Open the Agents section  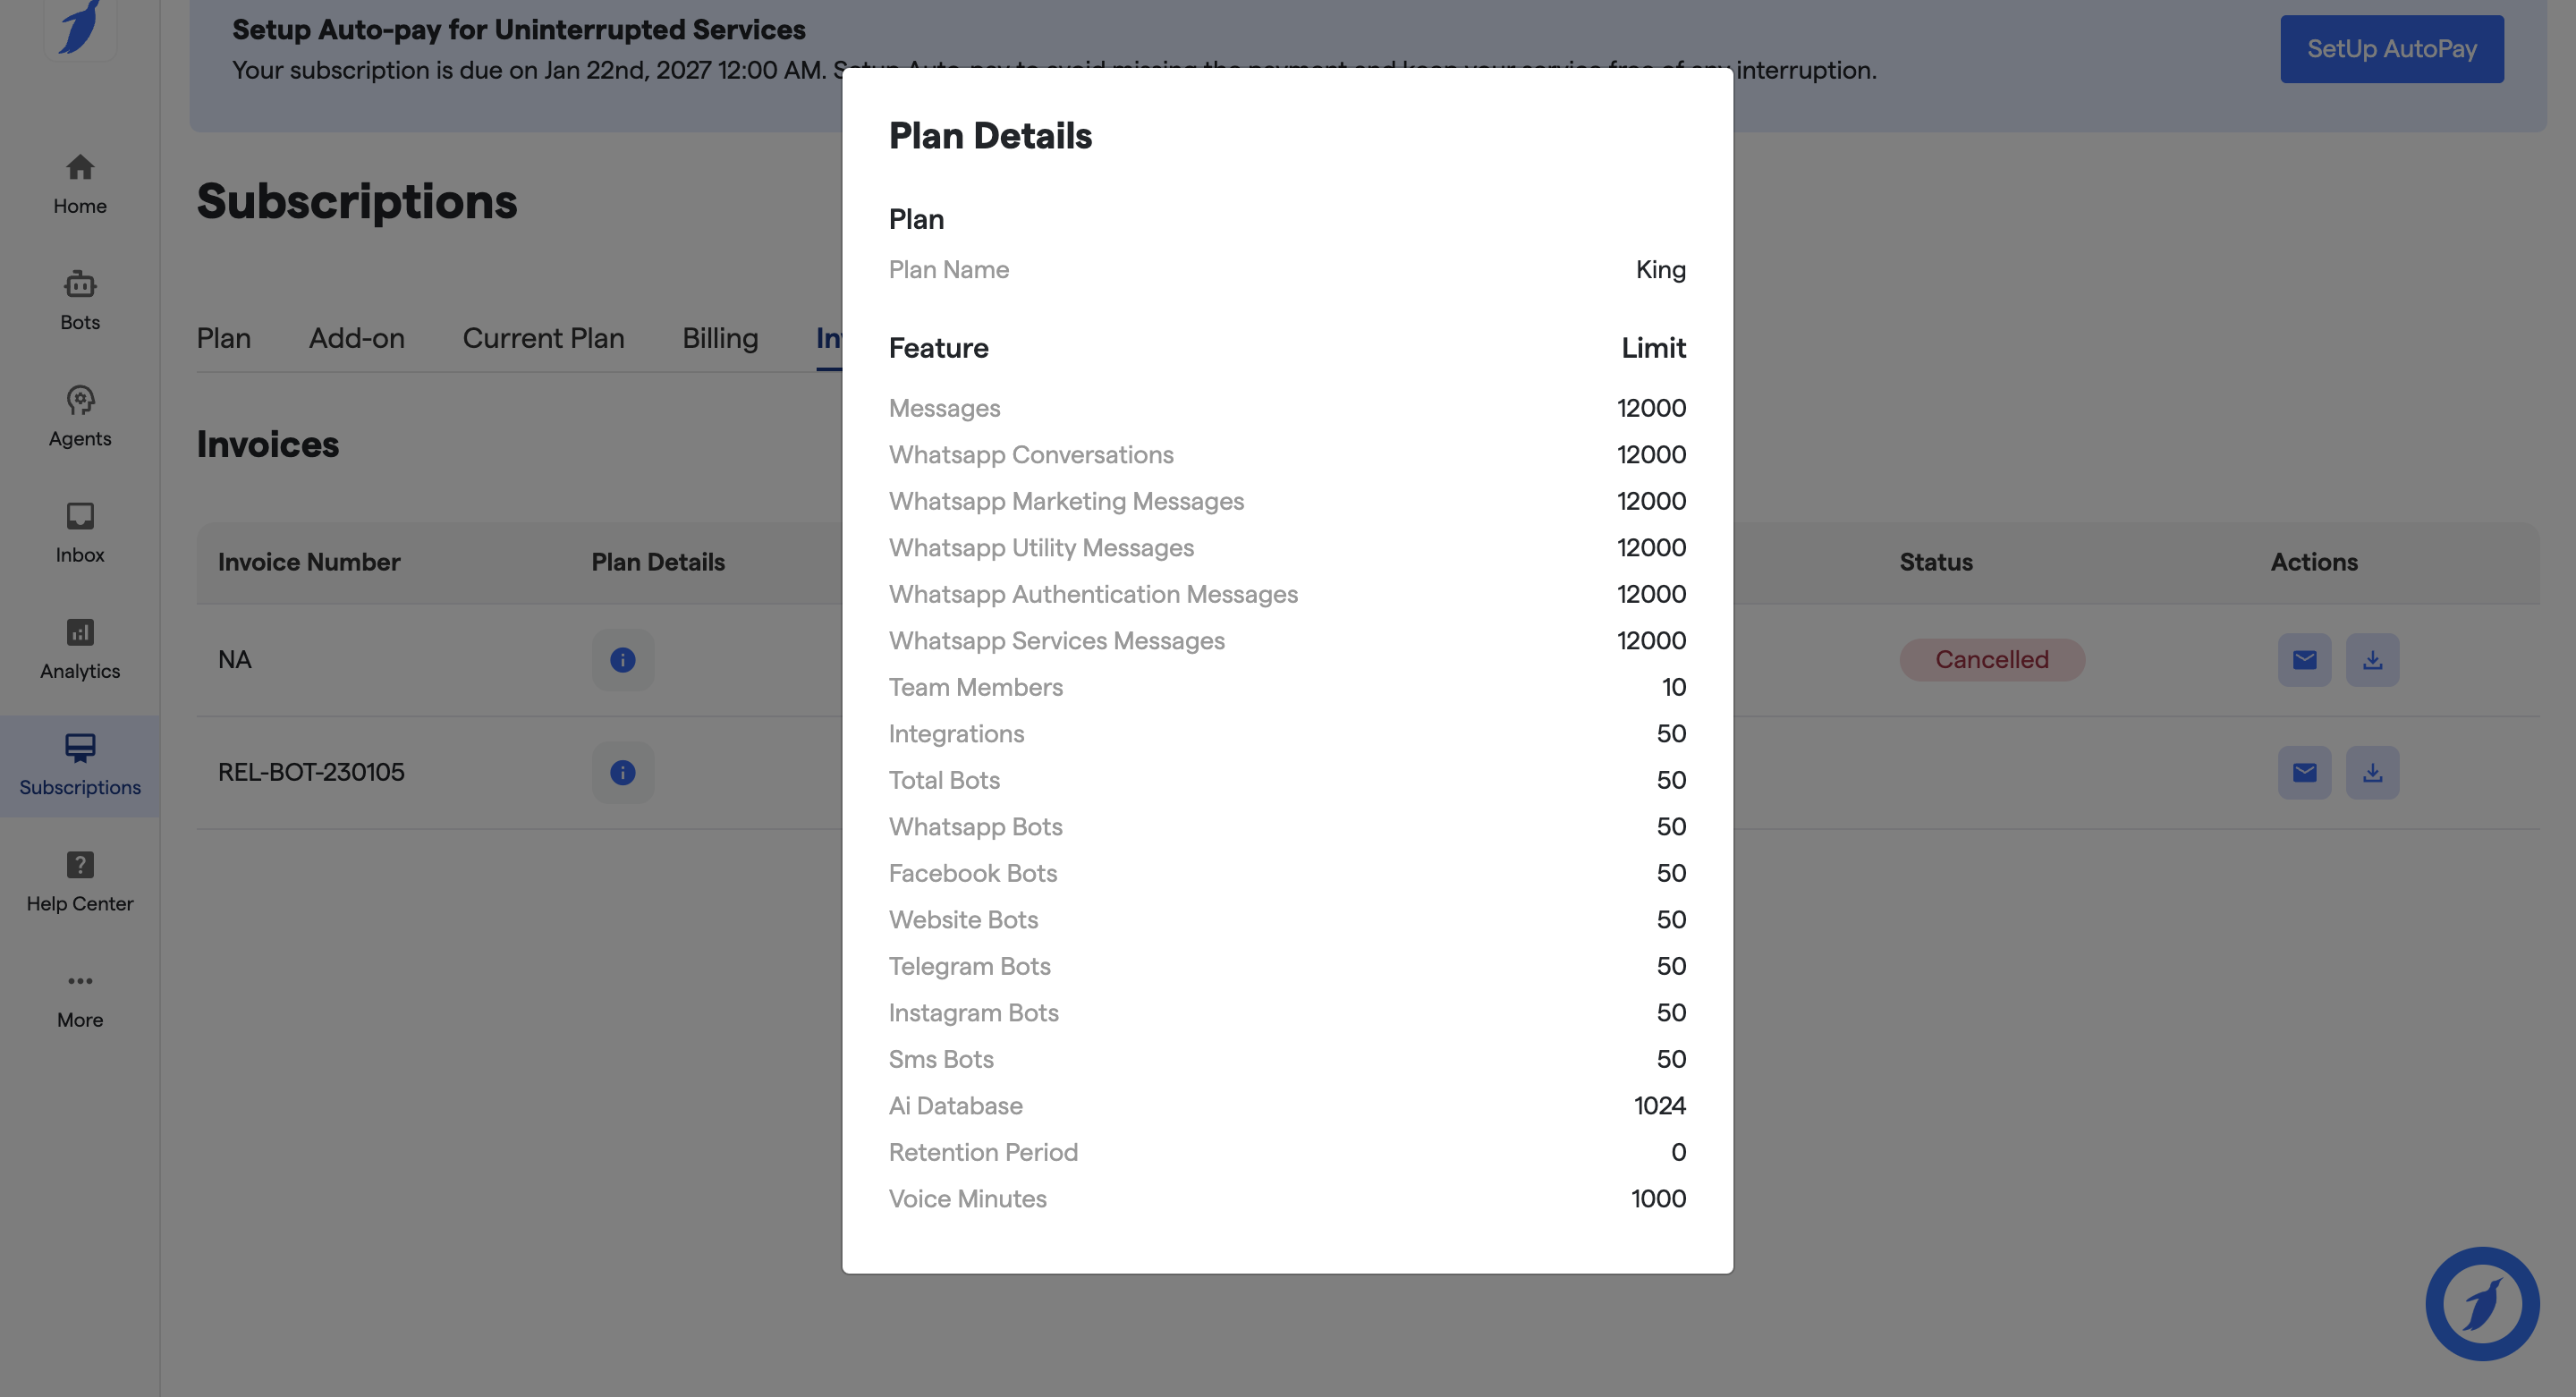coord(80,416)
